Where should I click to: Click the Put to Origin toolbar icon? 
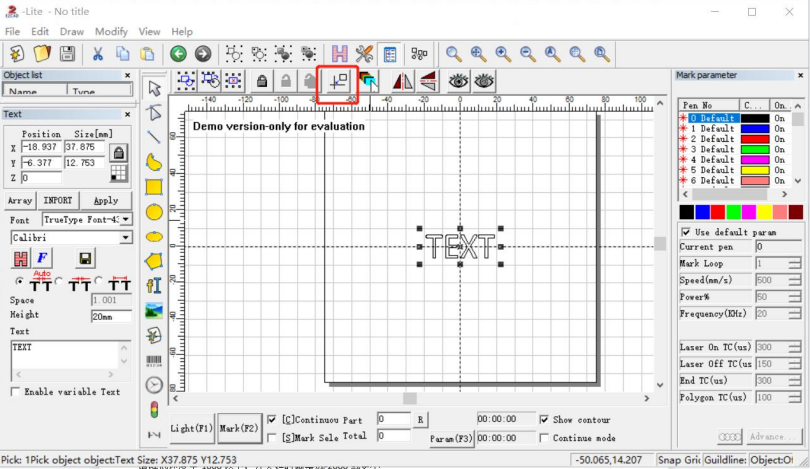point(338,81)
